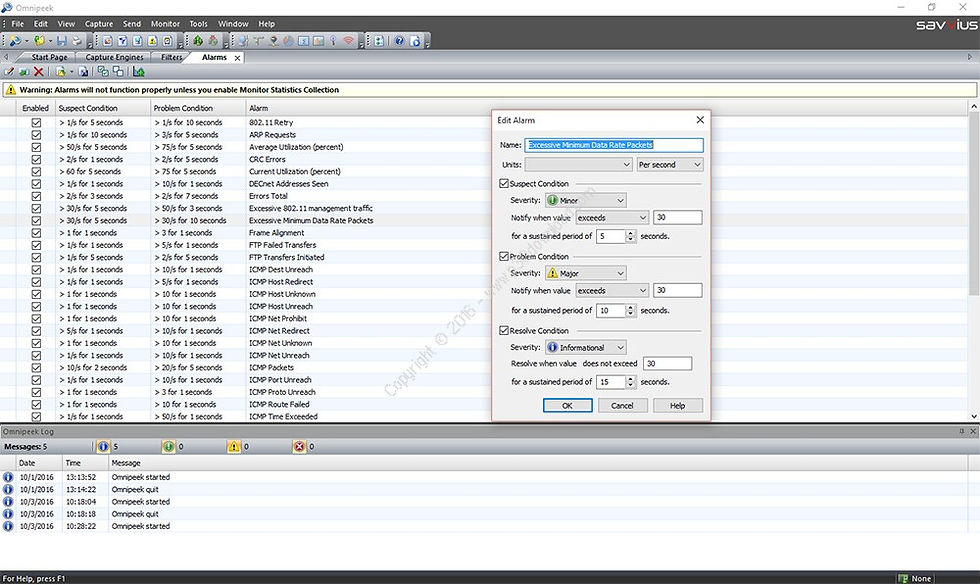980x584 pixels.
Task: Click the Disable All alarms icon
Action: tap(118, 72)
